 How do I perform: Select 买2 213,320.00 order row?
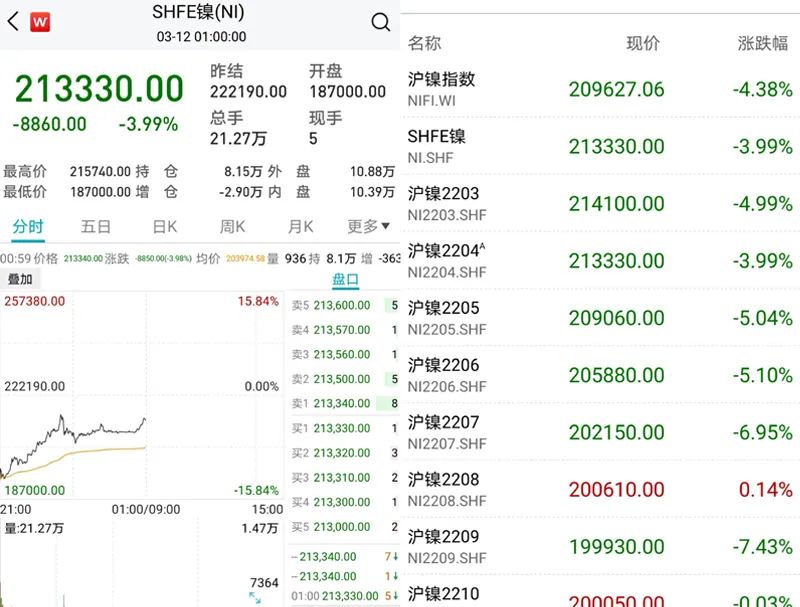click(345, 453)
